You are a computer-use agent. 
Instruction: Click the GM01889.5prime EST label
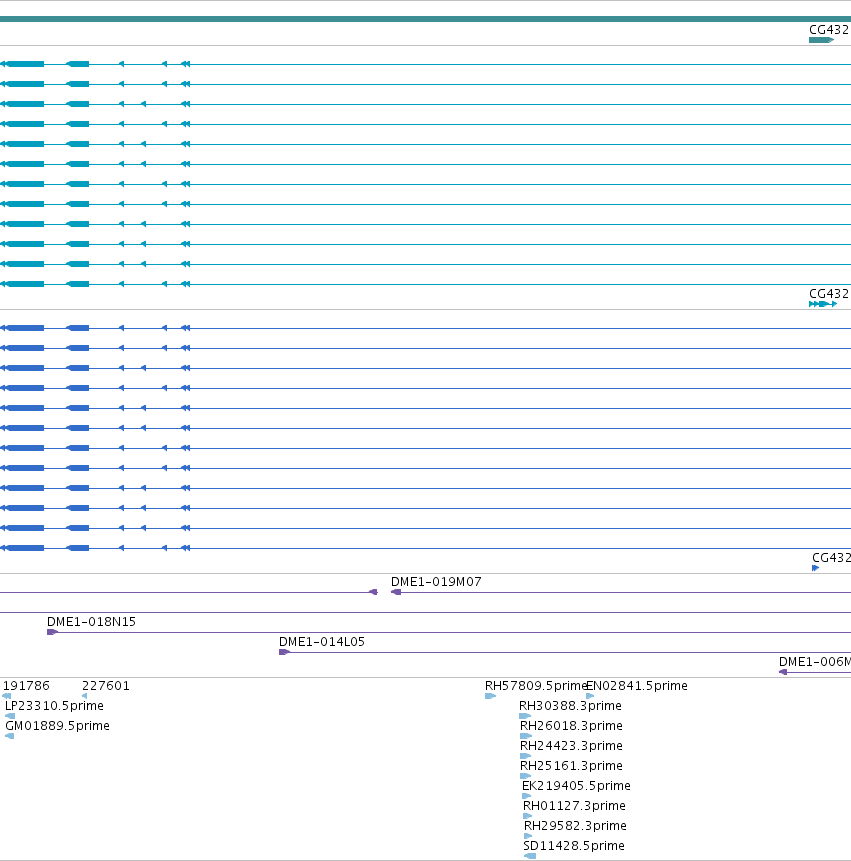pyautogui.click(x=58, y=726)
